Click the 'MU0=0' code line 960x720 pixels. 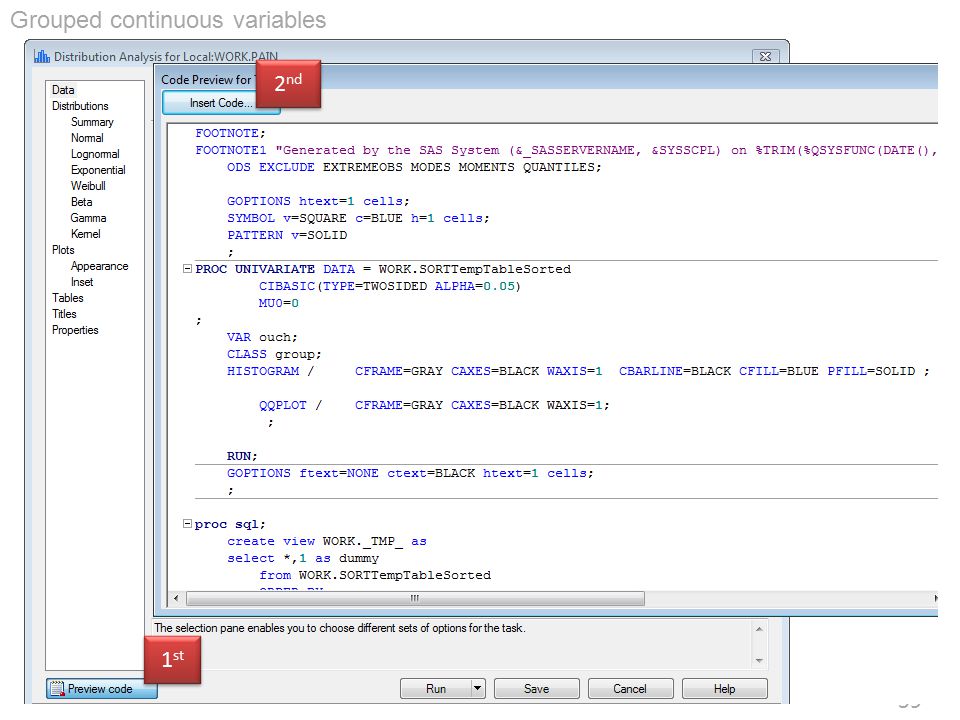279,303
